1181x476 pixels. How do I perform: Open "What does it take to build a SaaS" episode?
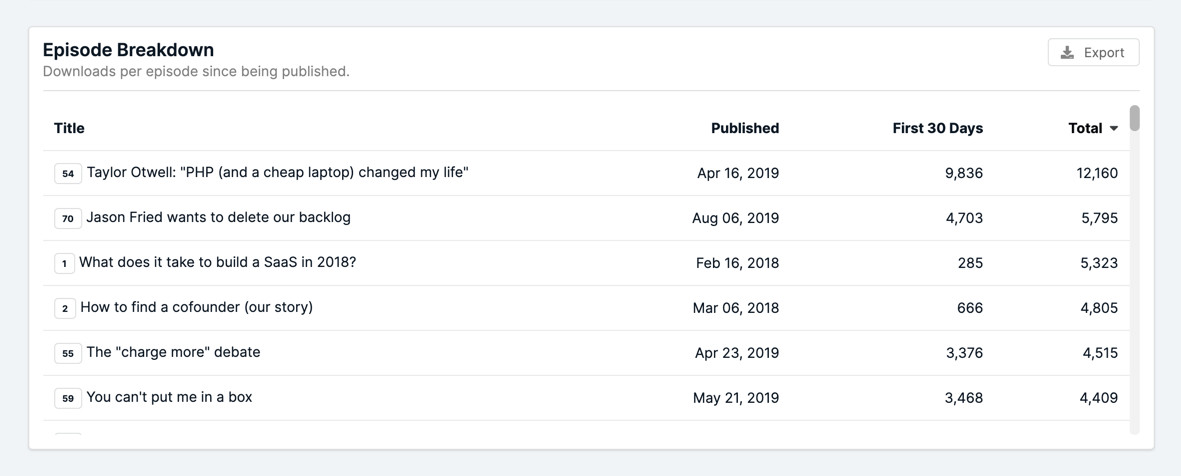217,262
